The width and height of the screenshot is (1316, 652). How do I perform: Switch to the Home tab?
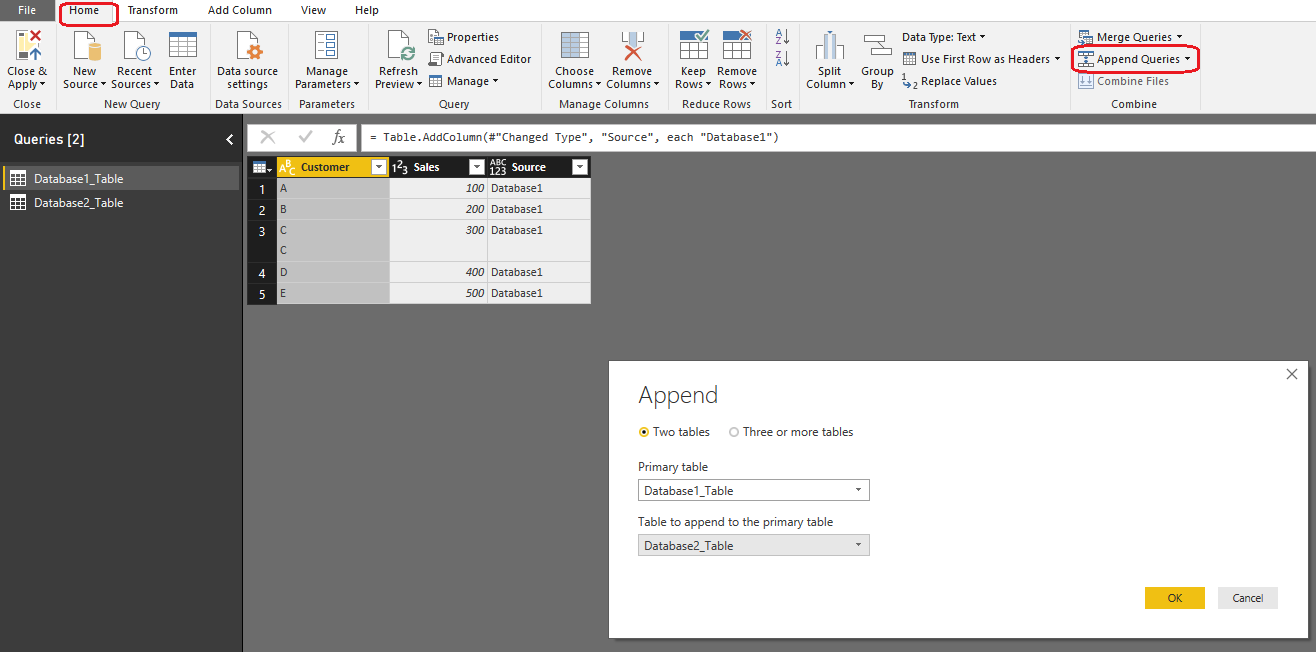point(84,10)
